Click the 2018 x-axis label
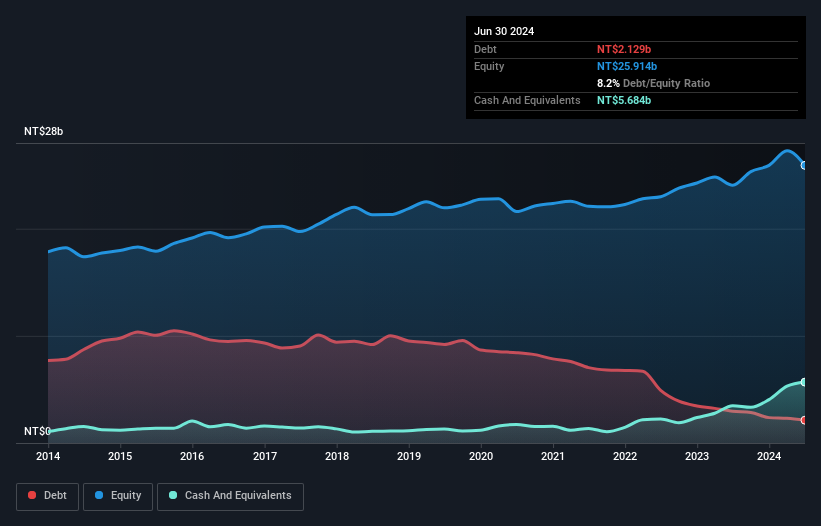Screen dimensions: 821x526 [x=337, y=456]
